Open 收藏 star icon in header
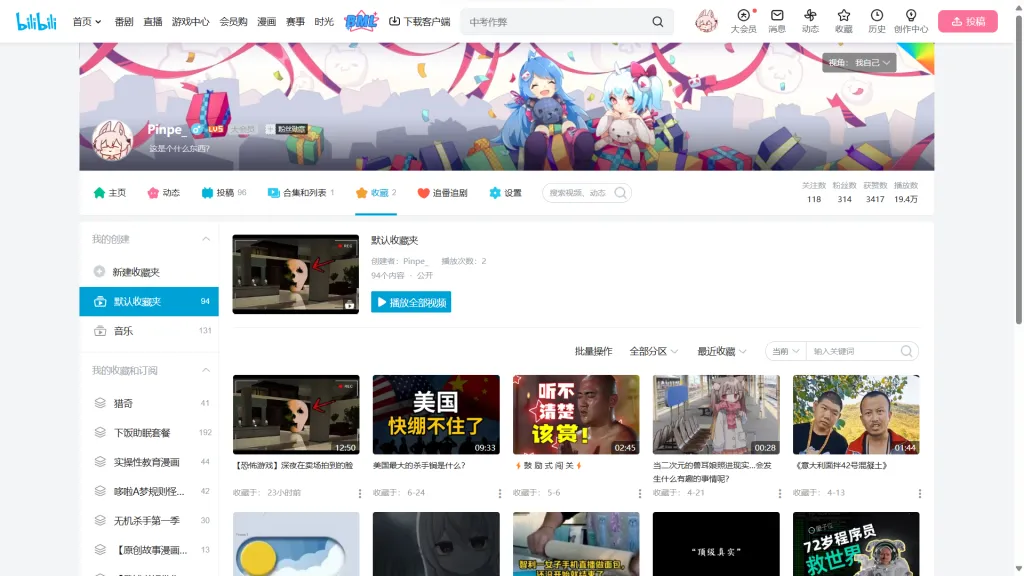 [844, 21]
